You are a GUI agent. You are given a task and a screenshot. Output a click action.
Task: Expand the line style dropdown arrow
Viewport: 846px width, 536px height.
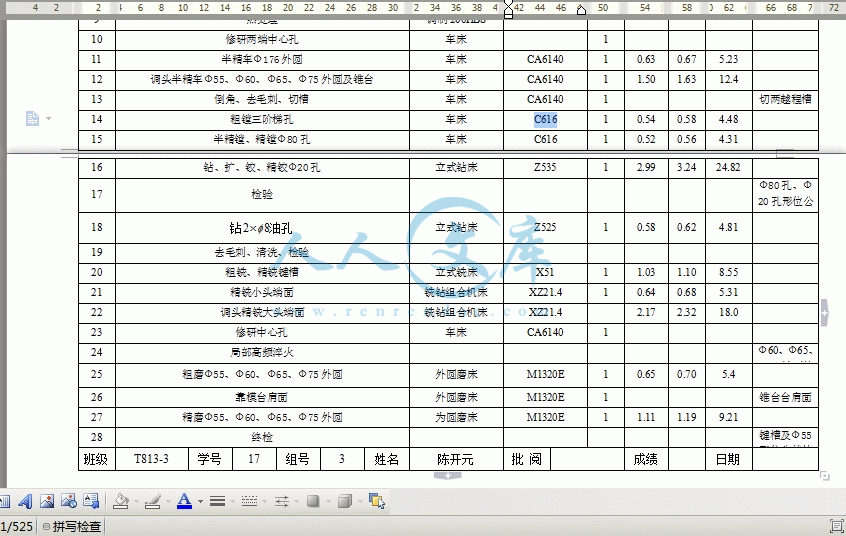233,502
